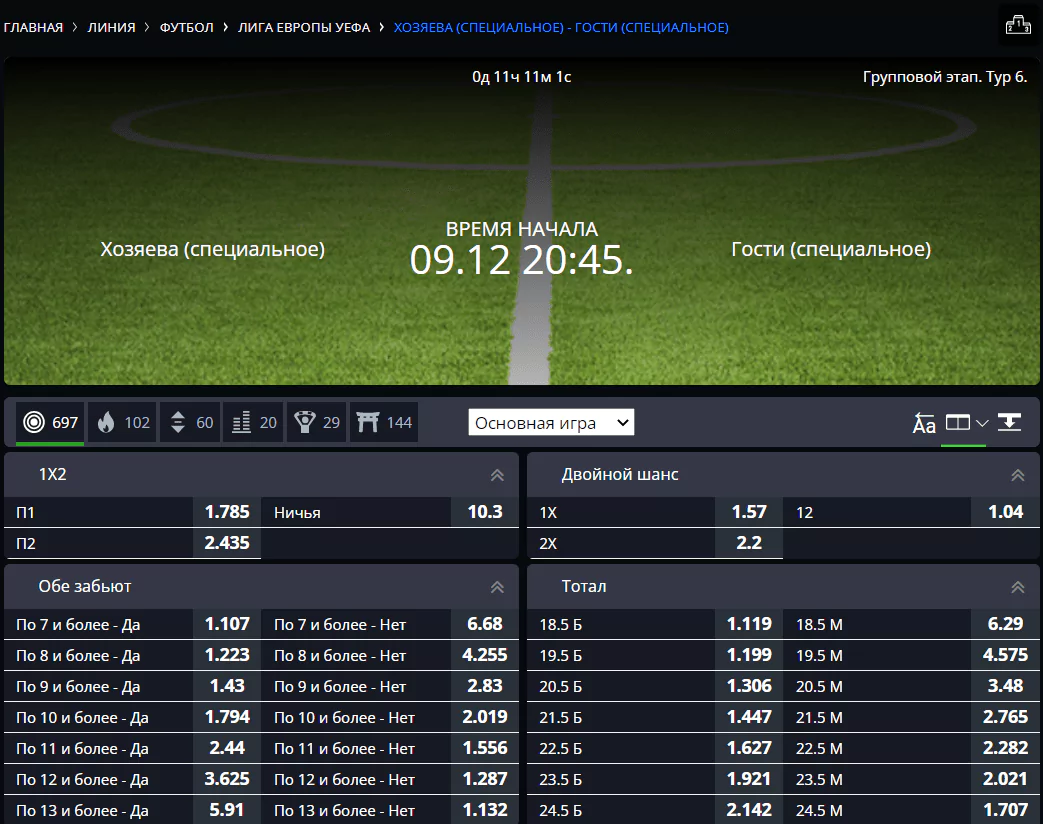
Task: Open the up-down arrows tab with 60
Action: point(192,422)
